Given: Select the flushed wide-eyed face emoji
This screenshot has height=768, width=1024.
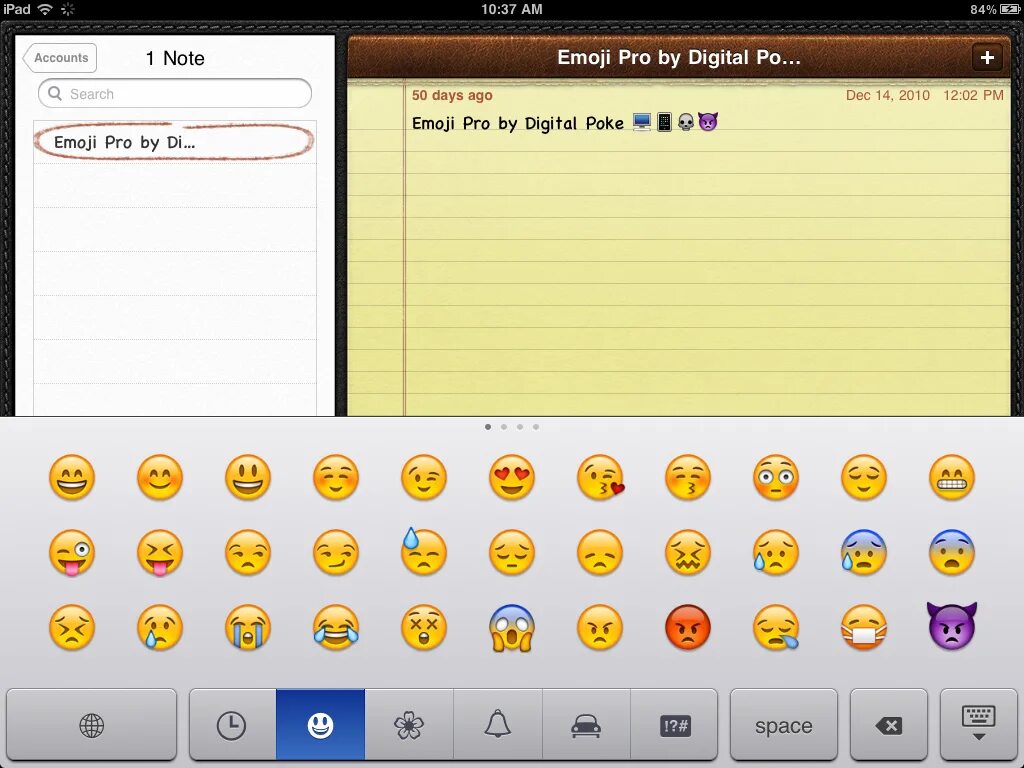Looking at the screenshot, I should click(x=776, y=477).
